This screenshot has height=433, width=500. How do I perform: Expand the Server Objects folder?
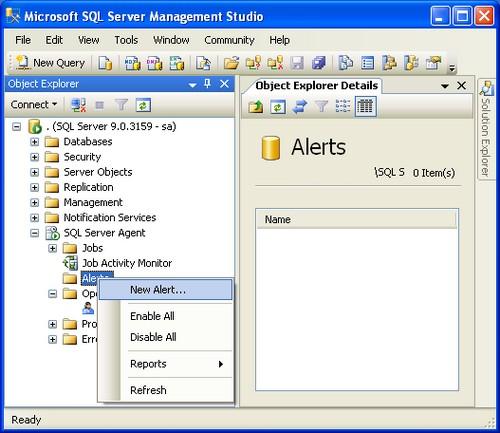pos(34,172)
